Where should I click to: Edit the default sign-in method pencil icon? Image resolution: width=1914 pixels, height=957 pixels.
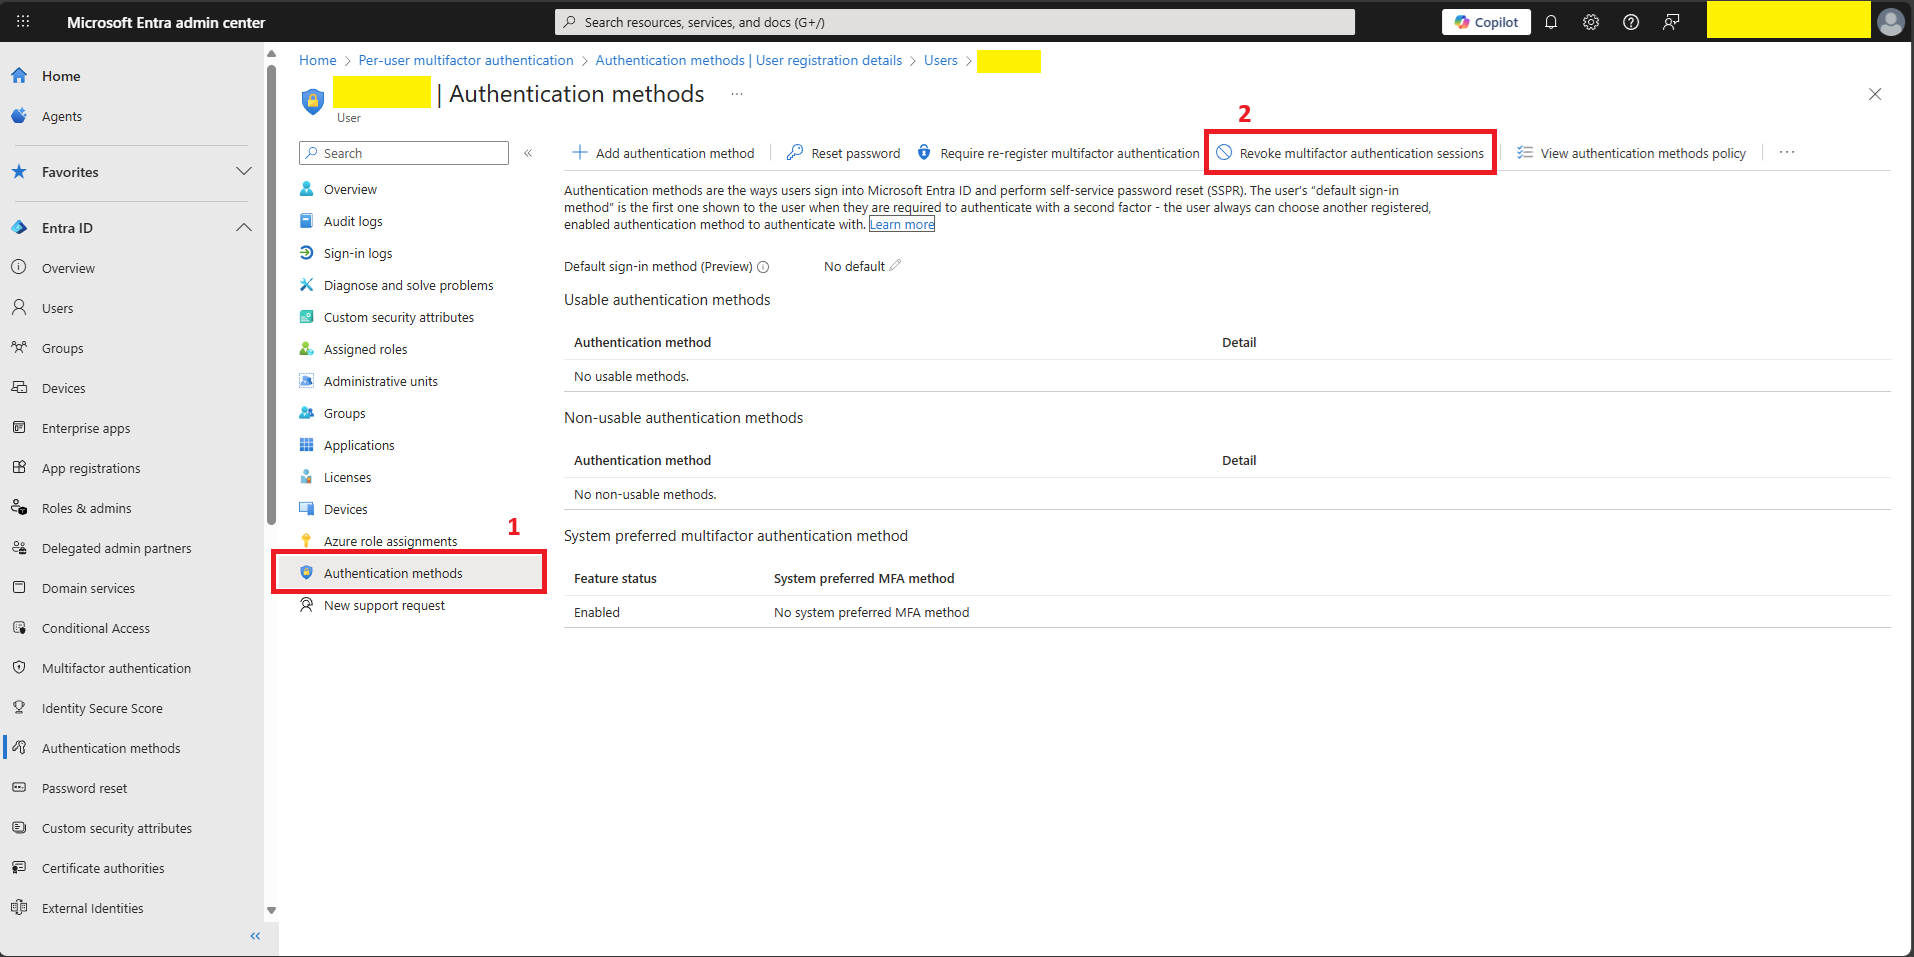(x=895, y=266)
